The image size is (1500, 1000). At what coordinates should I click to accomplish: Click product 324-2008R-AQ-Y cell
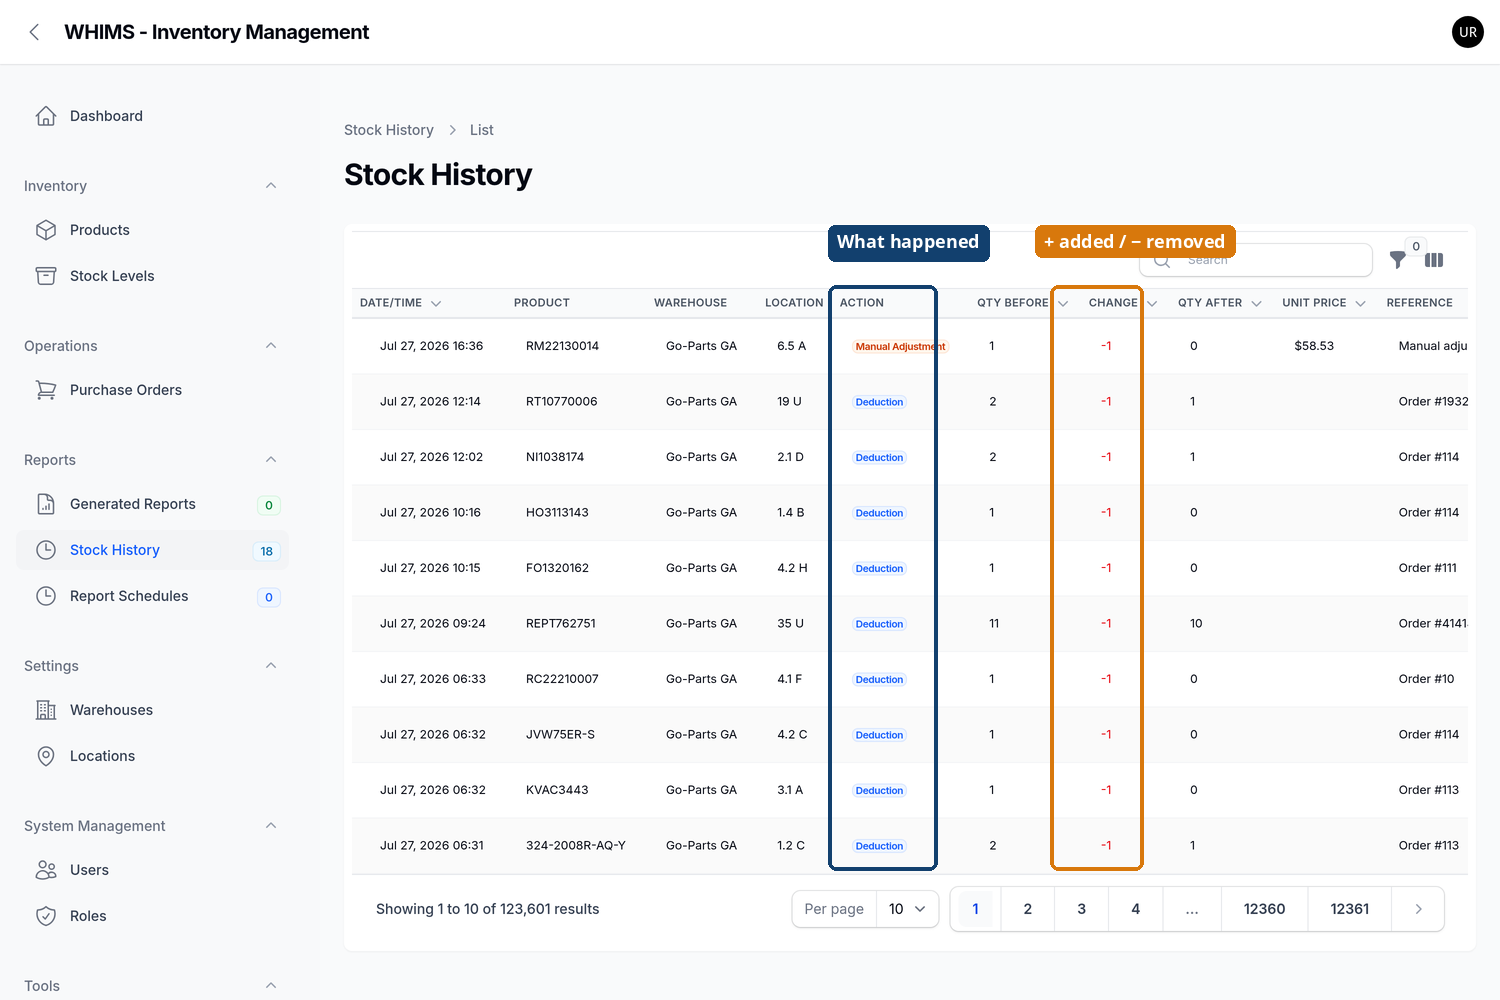point(576,845)
